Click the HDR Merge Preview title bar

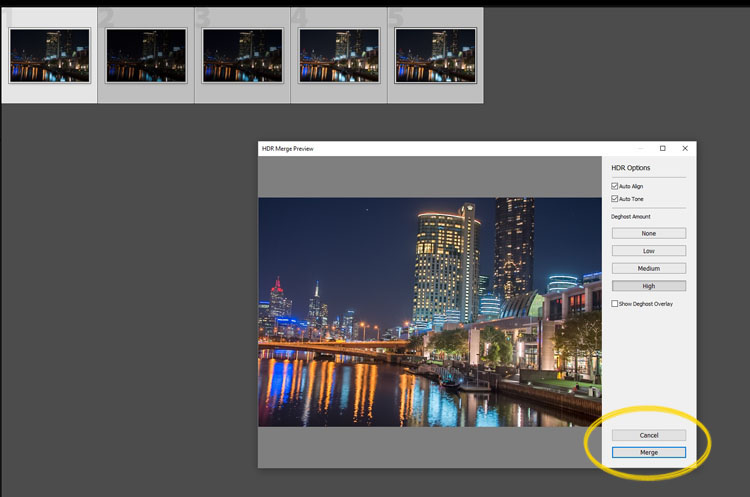(x=440, y=148)
